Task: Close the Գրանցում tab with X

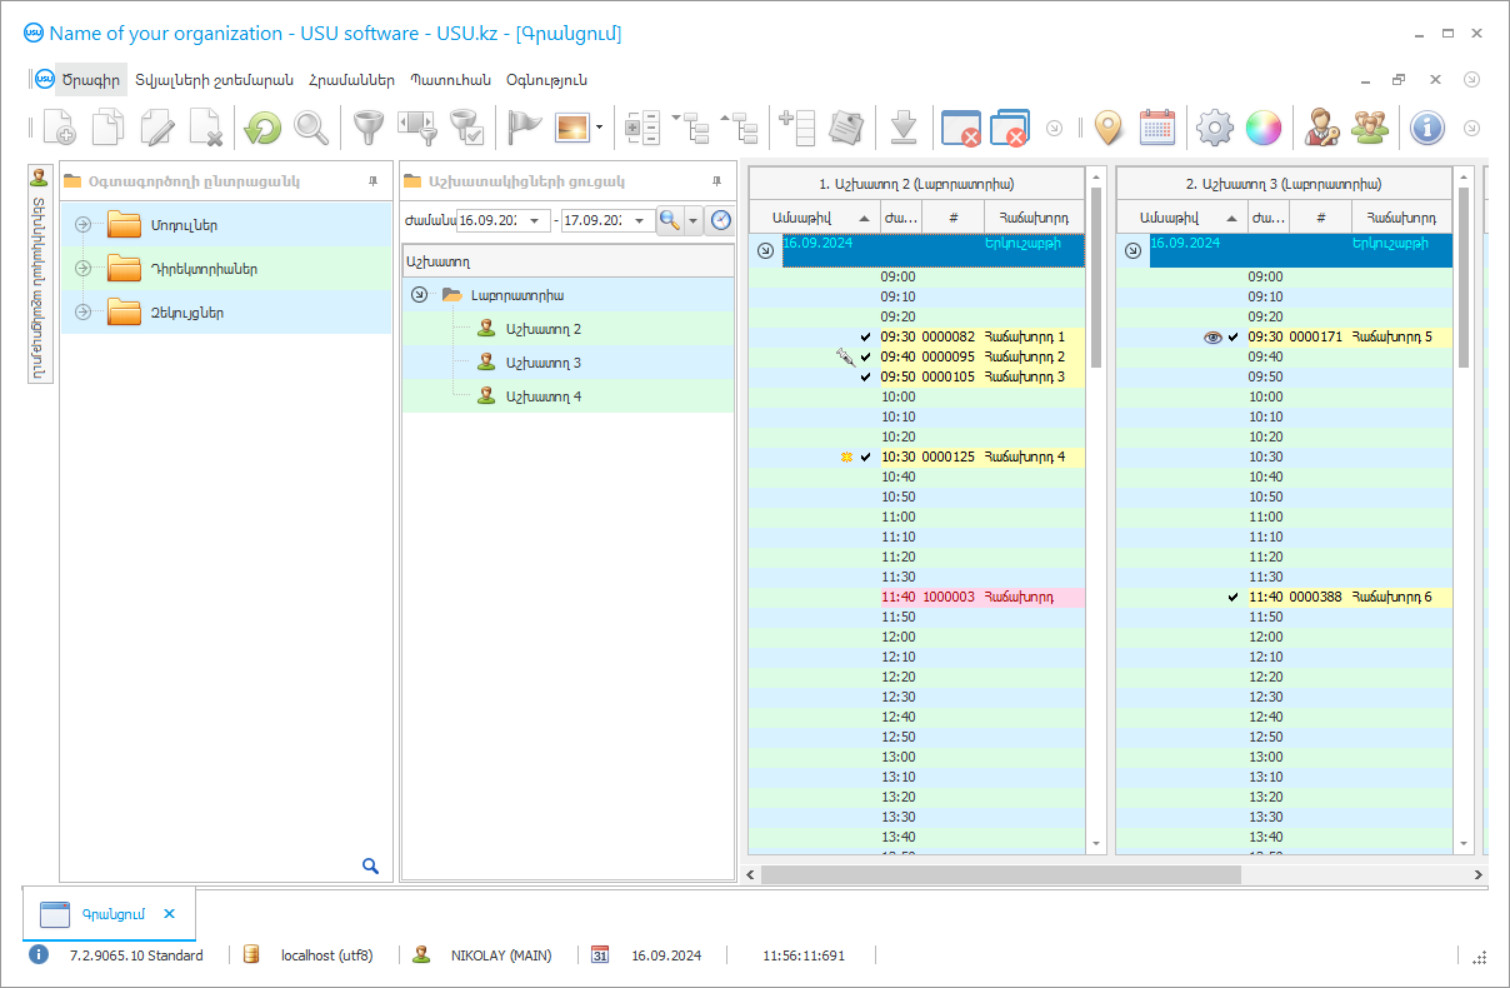Action: click(x=169, y=914)
